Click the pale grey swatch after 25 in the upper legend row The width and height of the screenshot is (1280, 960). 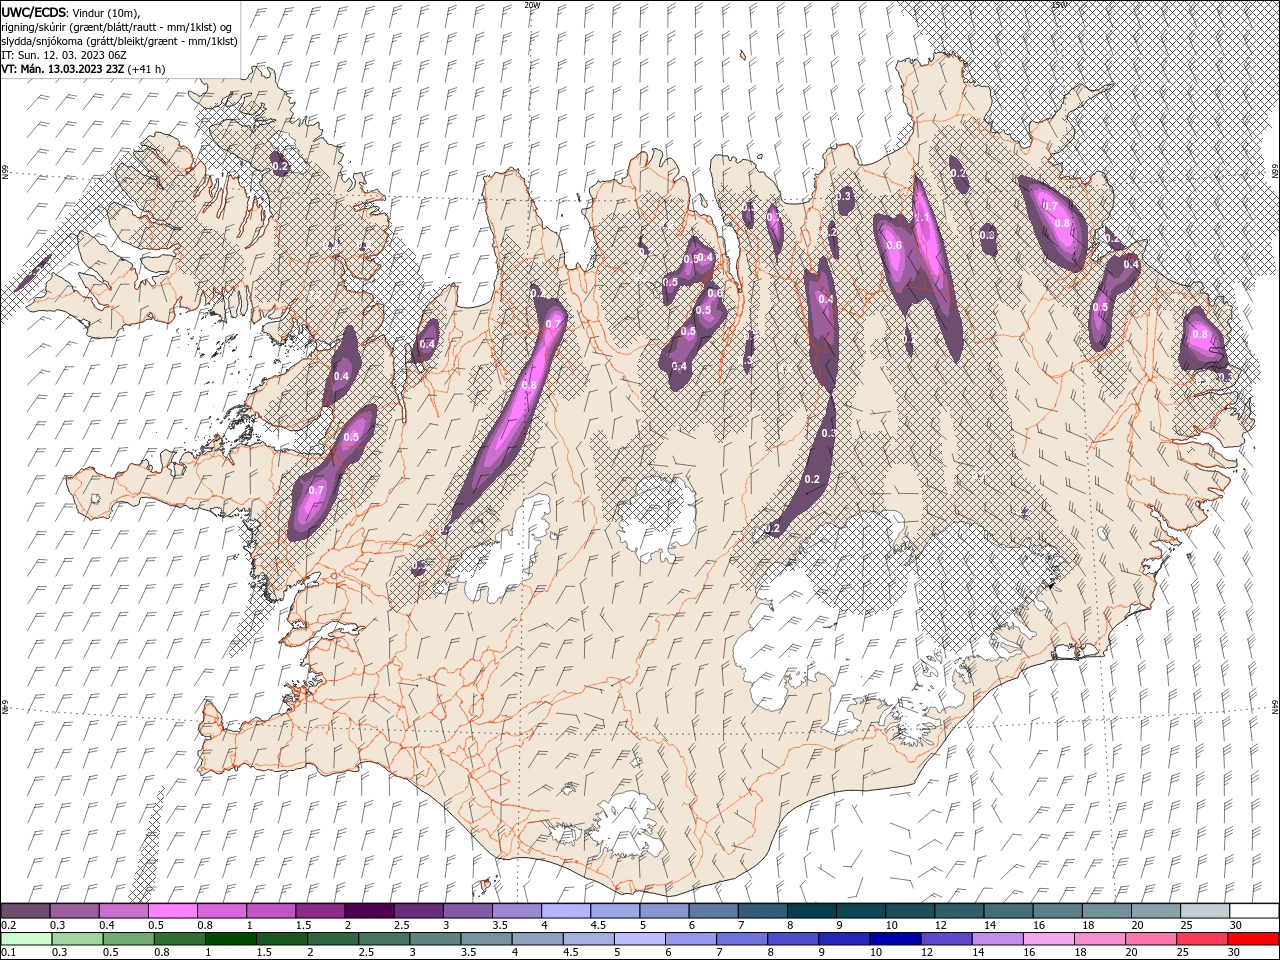point(1204,911)
